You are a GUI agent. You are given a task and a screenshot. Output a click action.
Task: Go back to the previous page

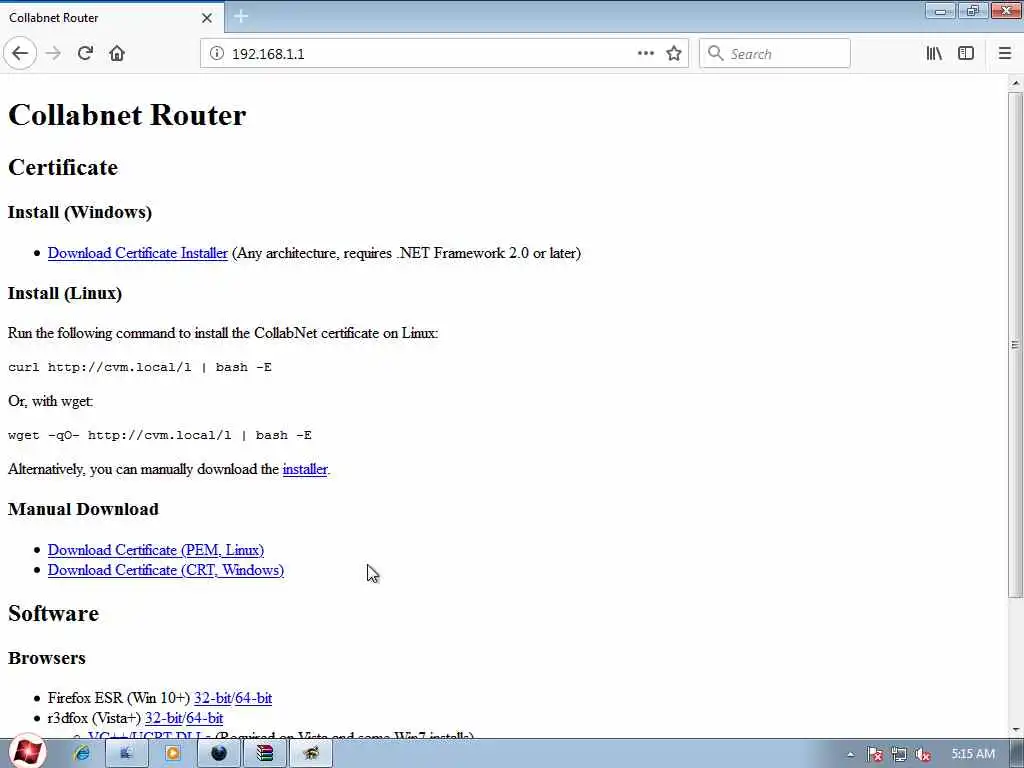coord(20,54)
